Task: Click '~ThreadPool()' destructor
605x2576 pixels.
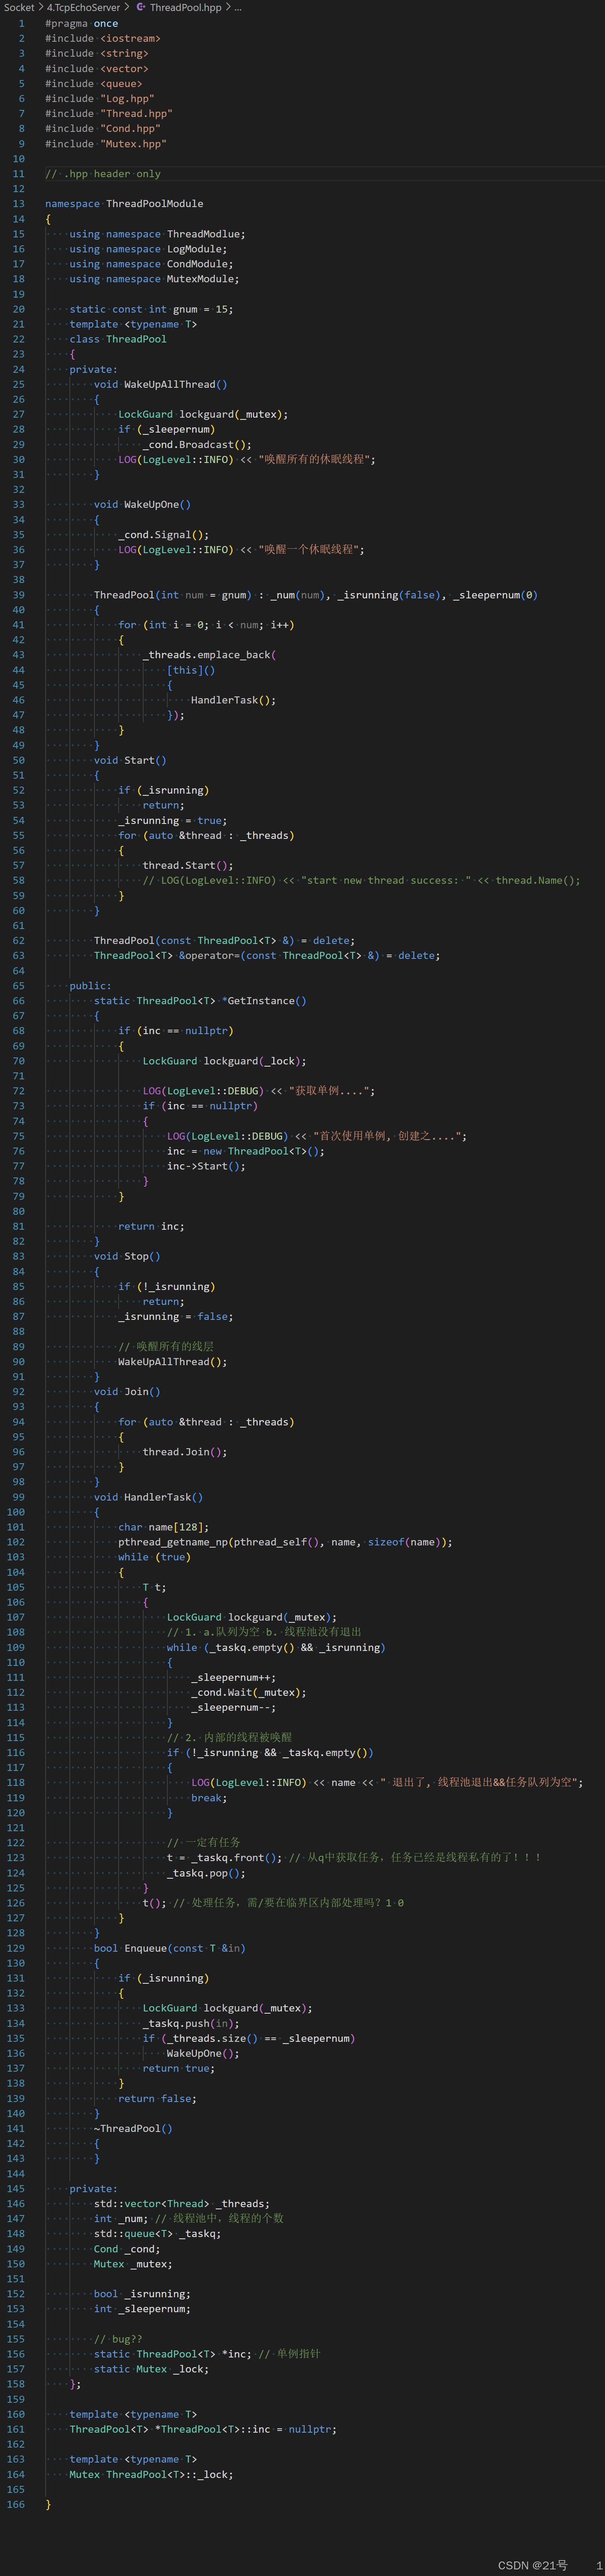Action: click(x=133, y=2128)
